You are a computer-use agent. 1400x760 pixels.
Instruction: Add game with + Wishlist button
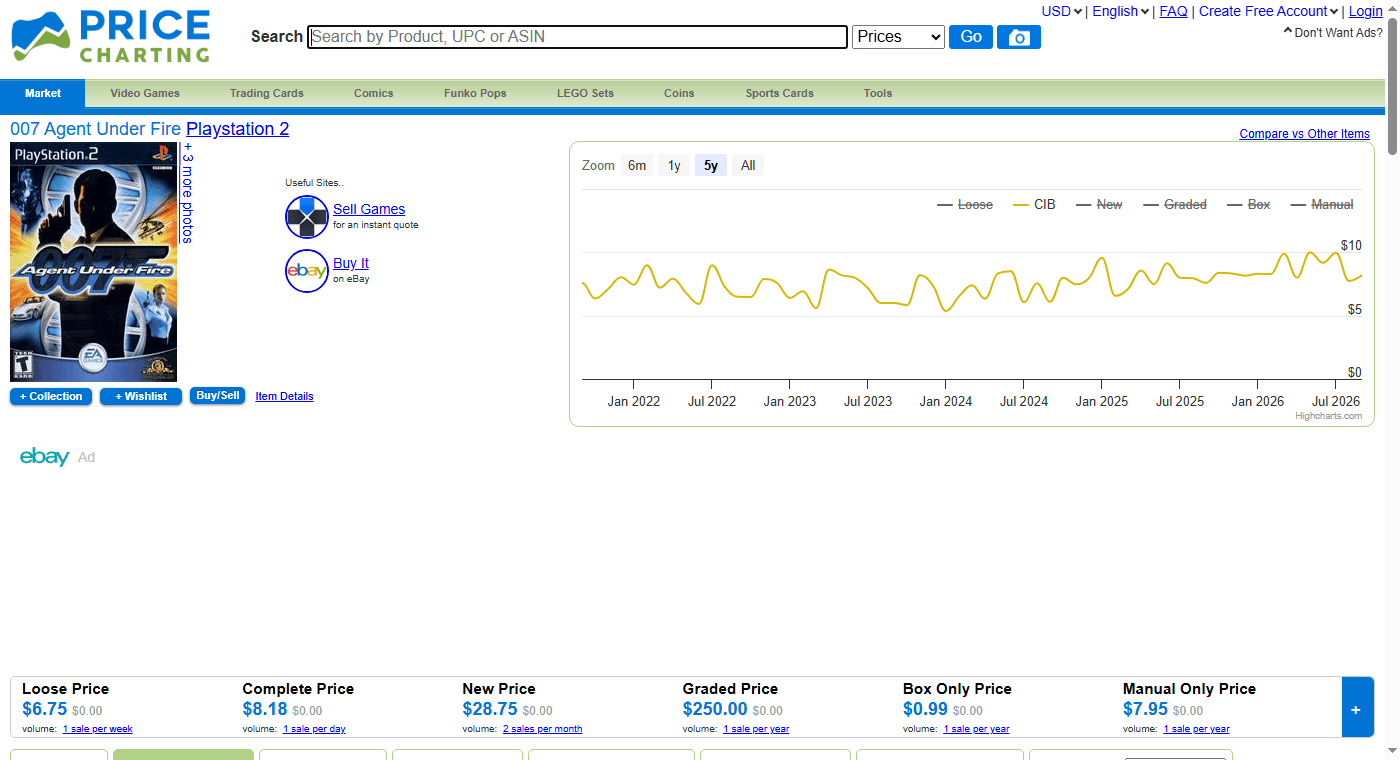141,397
